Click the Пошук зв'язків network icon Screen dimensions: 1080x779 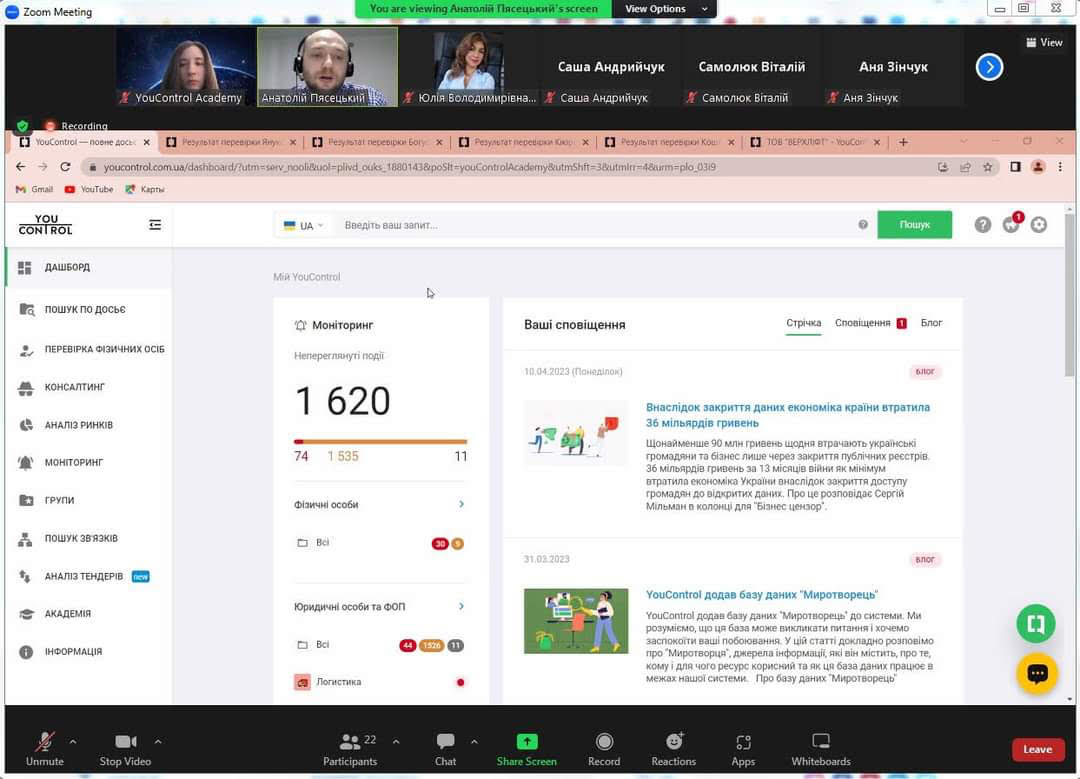25,539
